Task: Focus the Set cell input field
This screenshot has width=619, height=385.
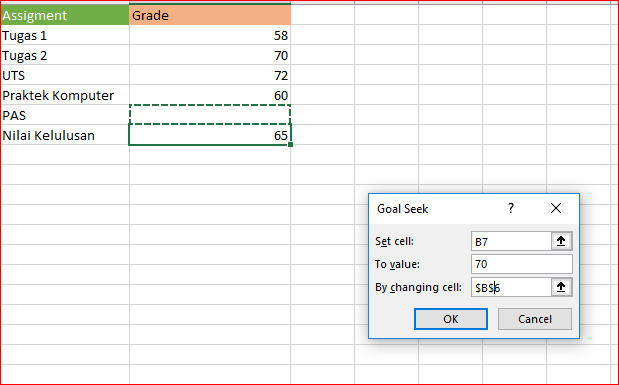Action: point(511,241)
